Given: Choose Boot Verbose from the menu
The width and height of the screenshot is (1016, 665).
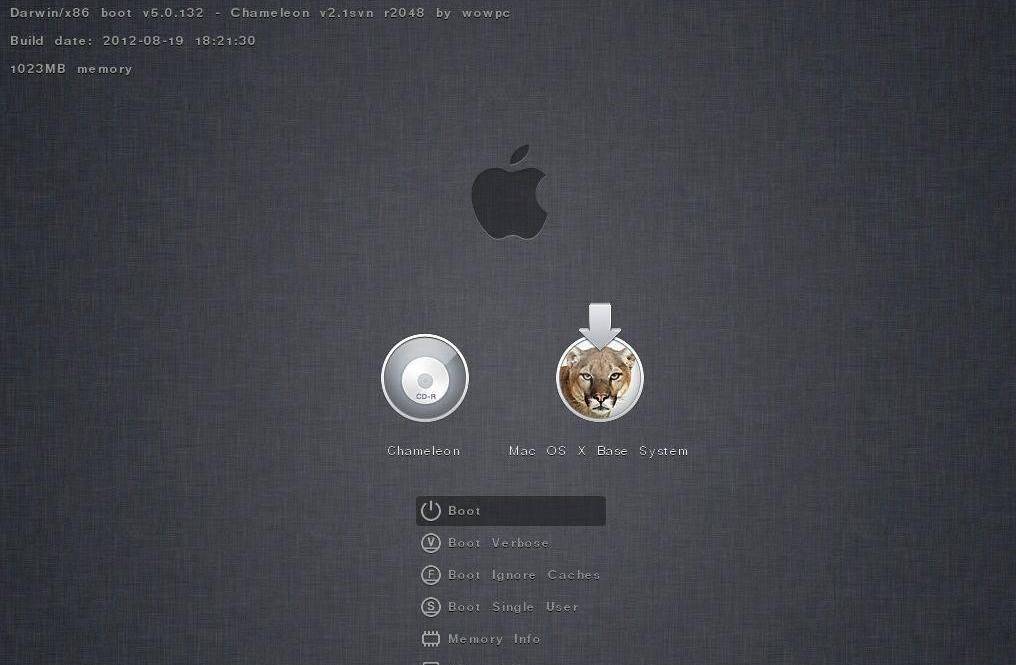Looking at the screenshot, I should click(x=498, y=543).
